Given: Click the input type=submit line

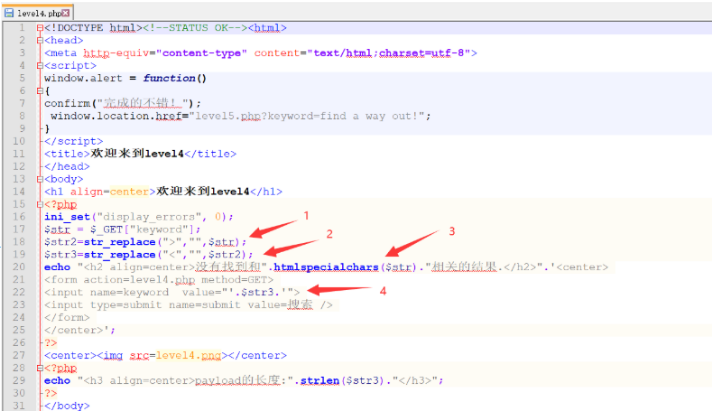Looking at the screenshot, I should [188, 305].
